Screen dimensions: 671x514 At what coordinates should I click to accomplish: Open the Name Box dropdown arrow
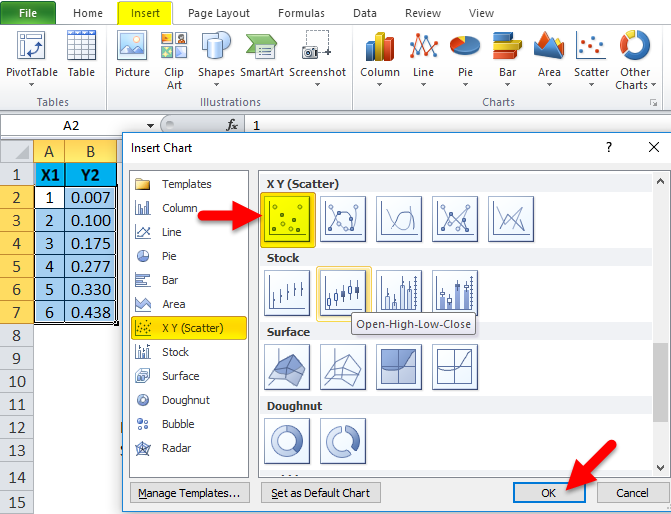coord(150,126)
